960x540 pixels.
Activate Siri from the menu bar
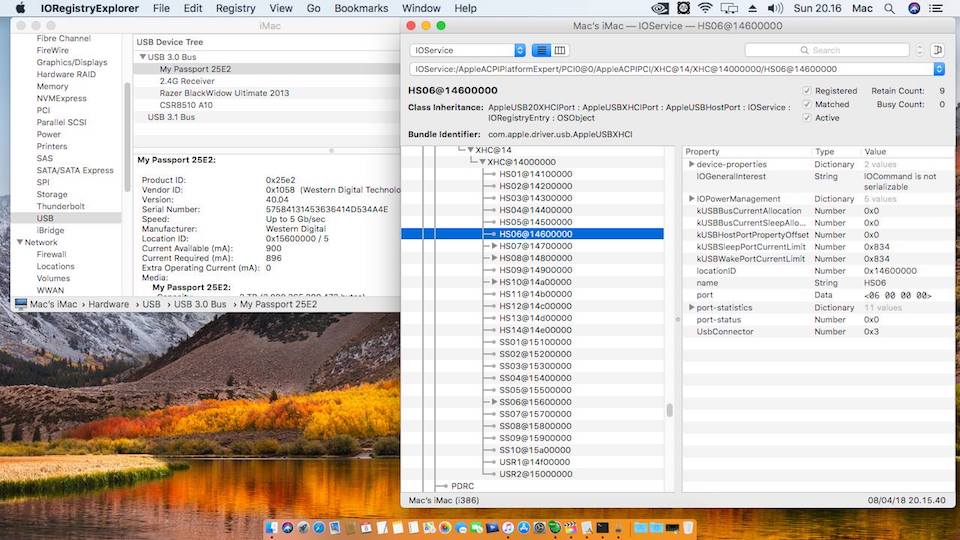pos(913,8)
